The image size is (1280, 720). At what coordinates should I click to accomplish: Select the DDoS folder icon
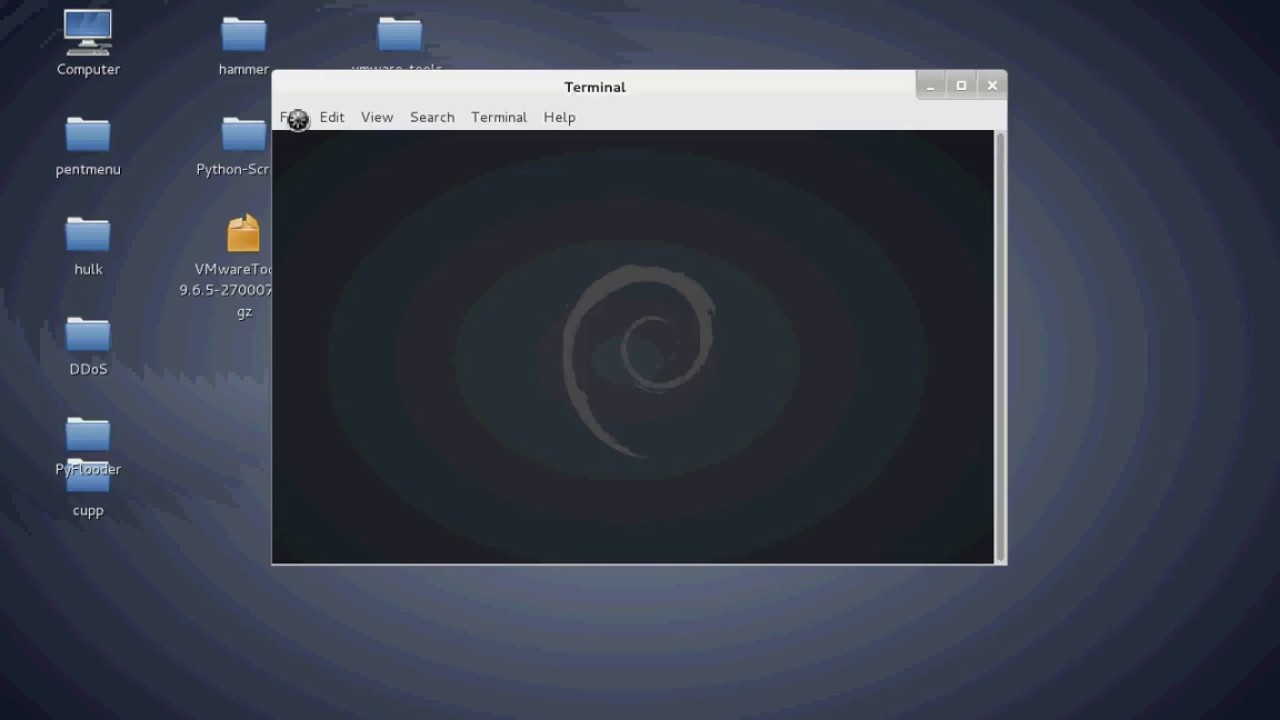(x=88, y=335)
